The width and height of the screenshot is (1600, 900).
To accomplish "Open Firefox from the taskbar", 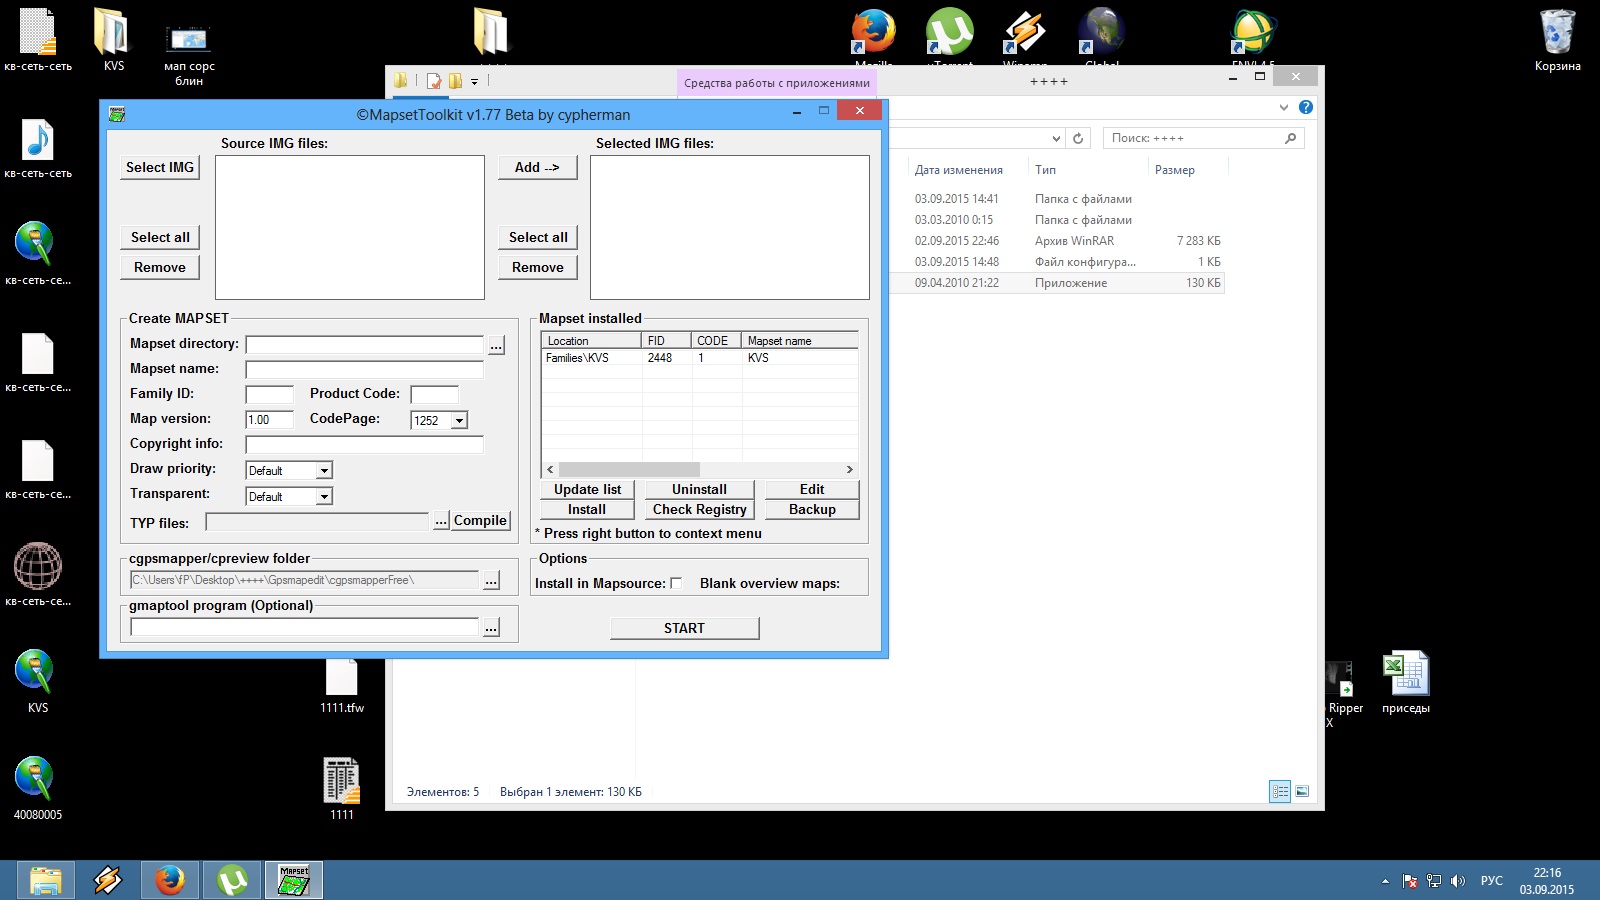I will [x=170, y=880].
